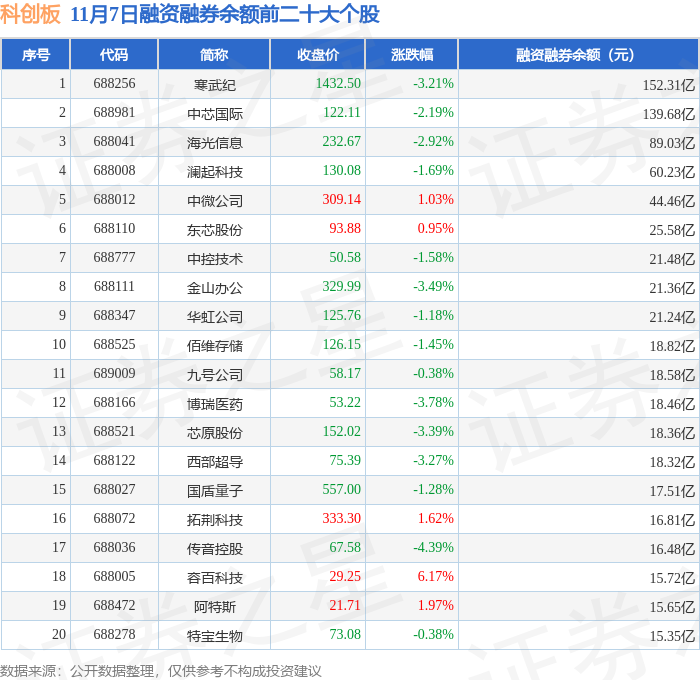The height and width of the screenshot is (680, 700).
Task: Select stock code 688525
Action: tap(114, 345)
